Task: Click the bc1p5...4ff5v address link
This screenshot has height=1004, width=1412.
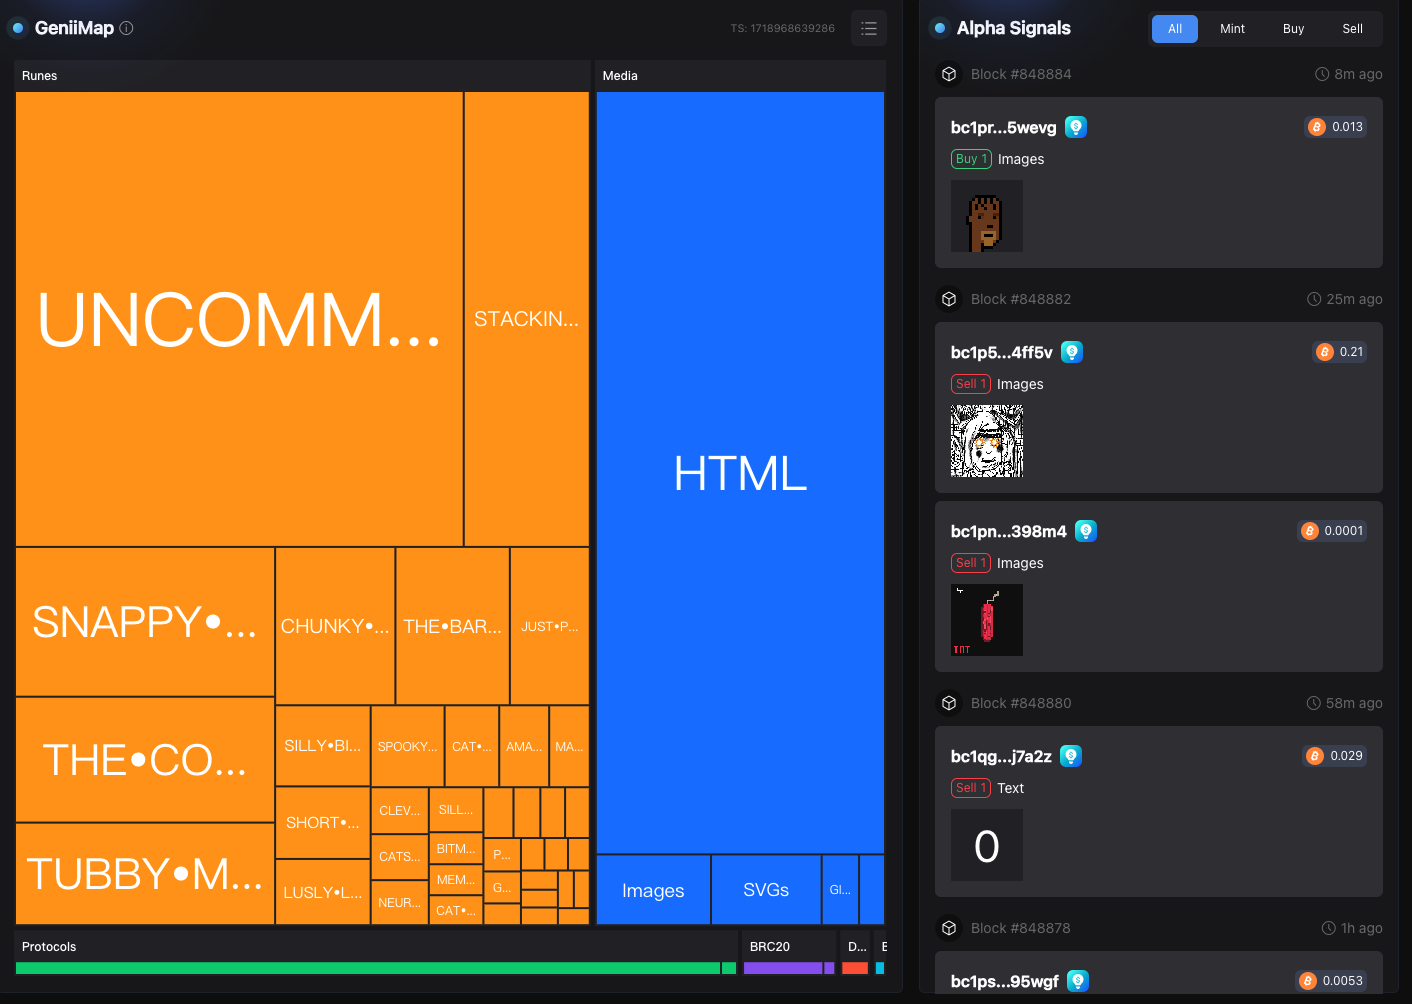Action: click(x=1001, y=352)
